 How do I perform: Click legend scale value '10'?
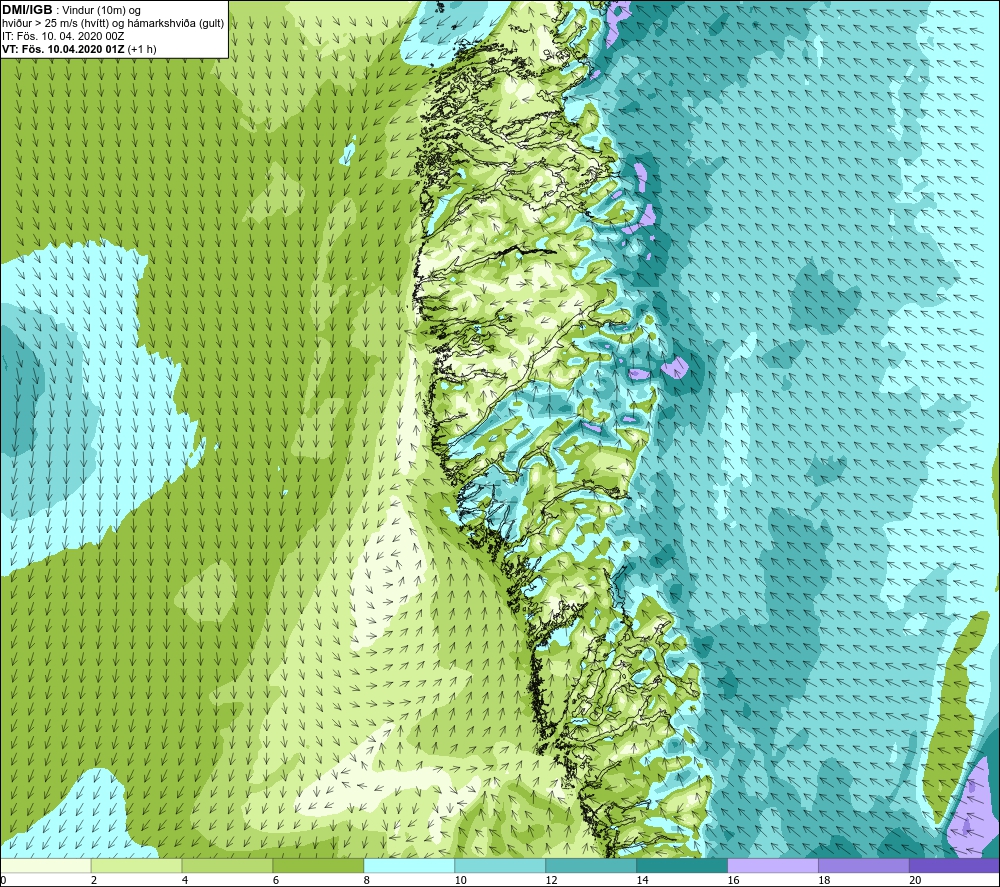[x=460, y=880]
